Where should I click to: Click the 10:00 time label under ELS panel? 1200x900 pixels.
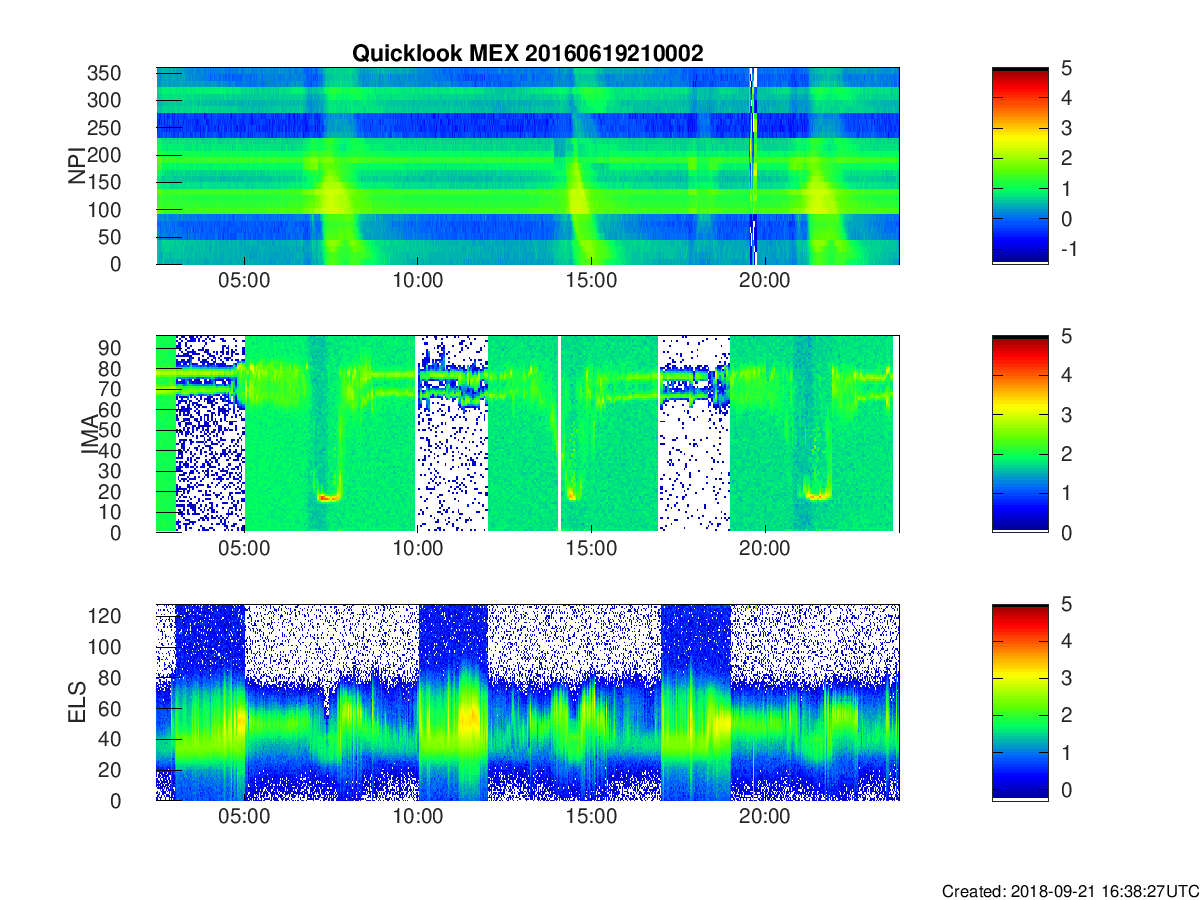(417, 817)
